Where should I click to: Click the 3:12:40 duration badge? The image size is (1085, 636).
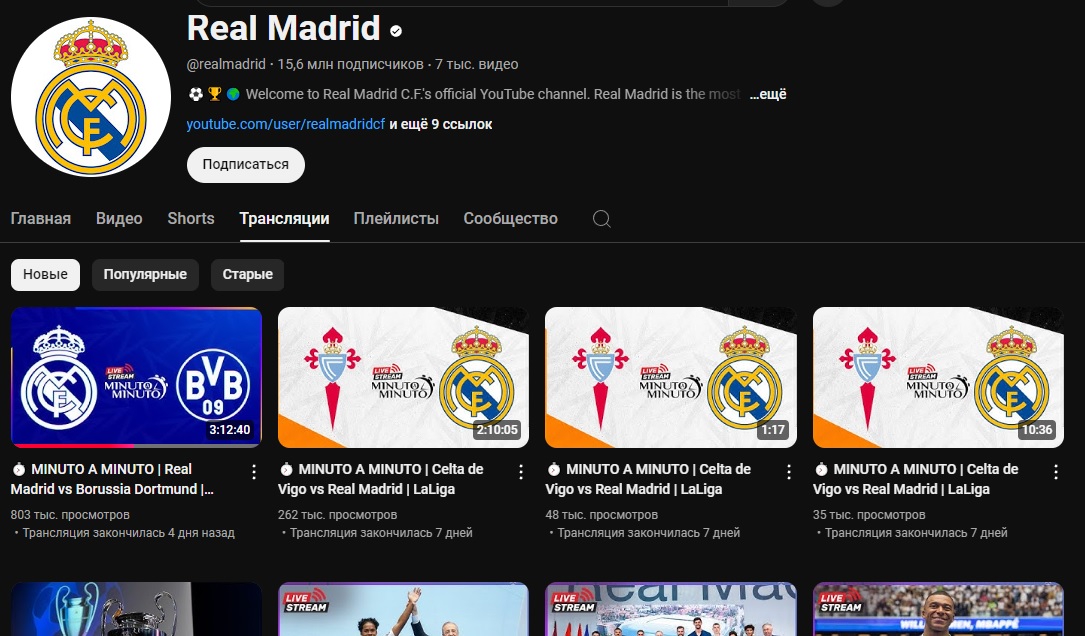click(x=230, y=430)
